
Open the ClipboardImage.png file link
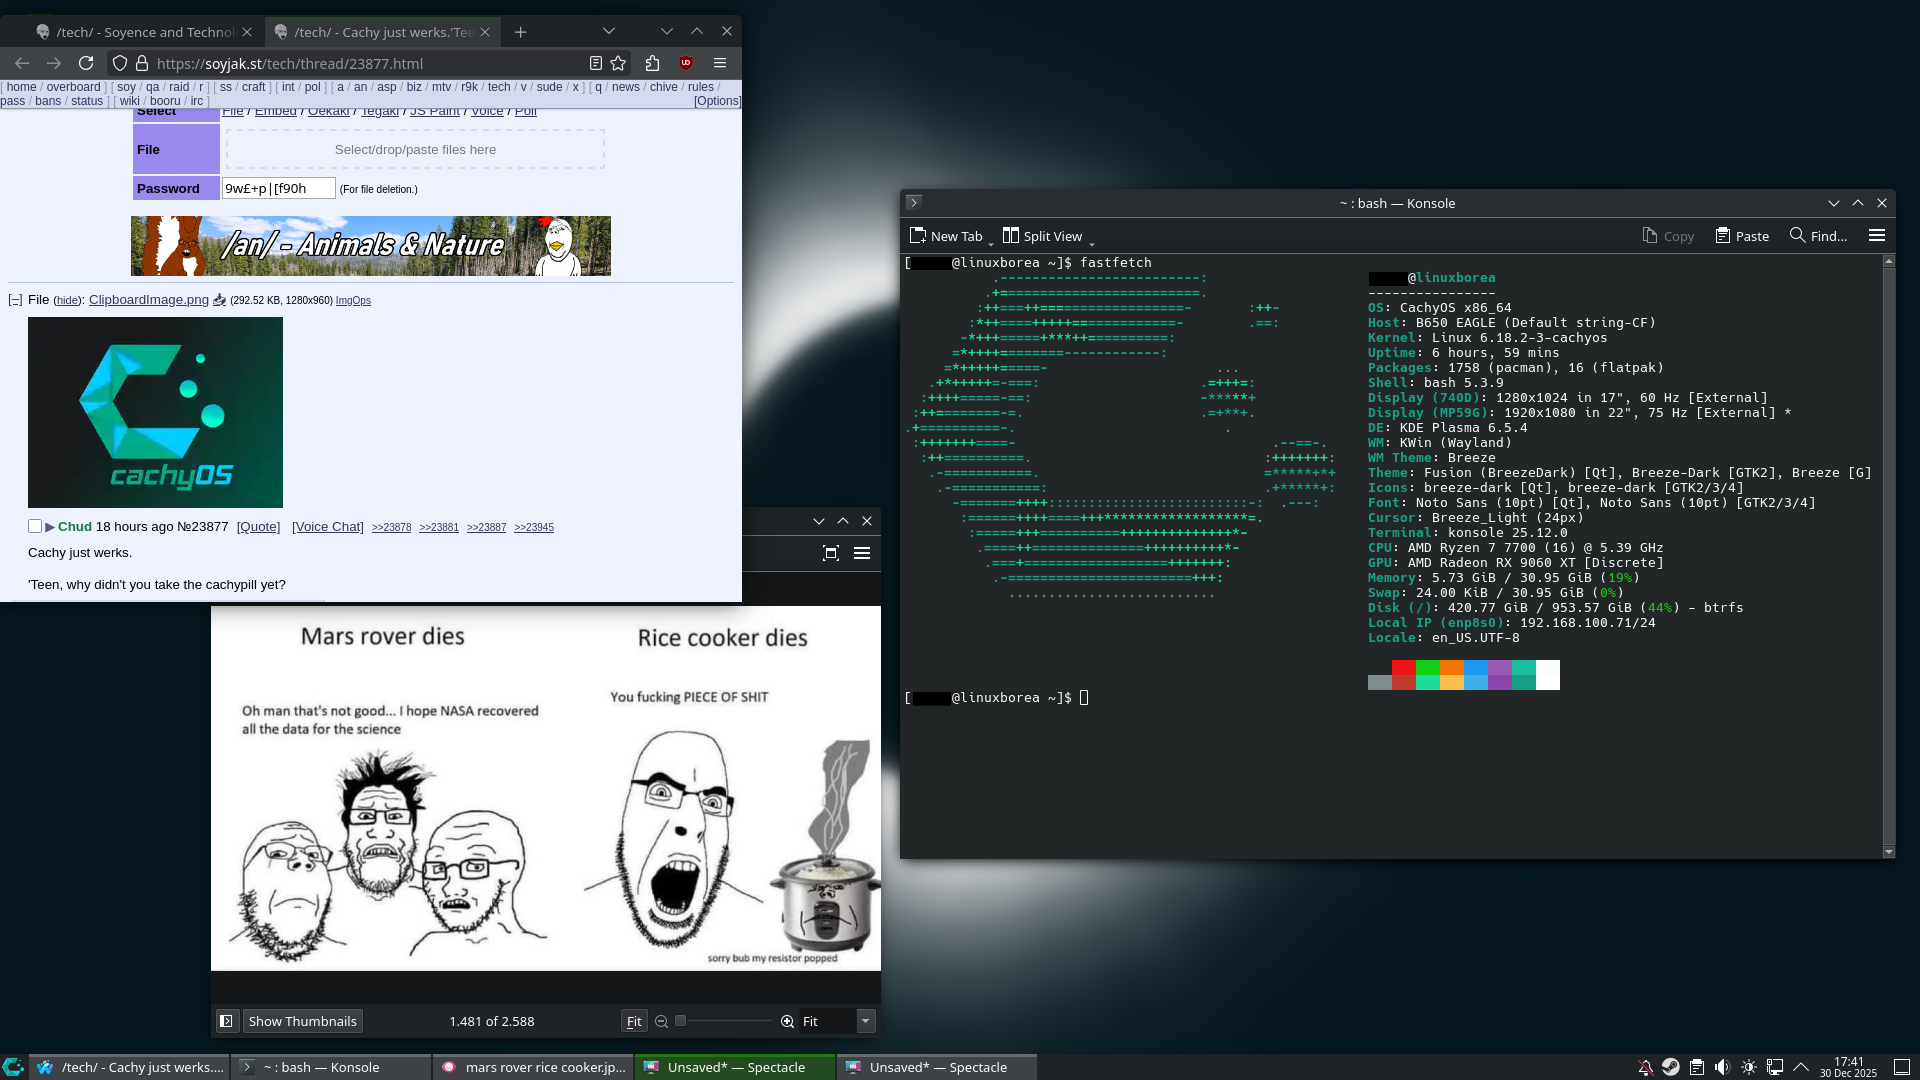[x=149, y=300]
